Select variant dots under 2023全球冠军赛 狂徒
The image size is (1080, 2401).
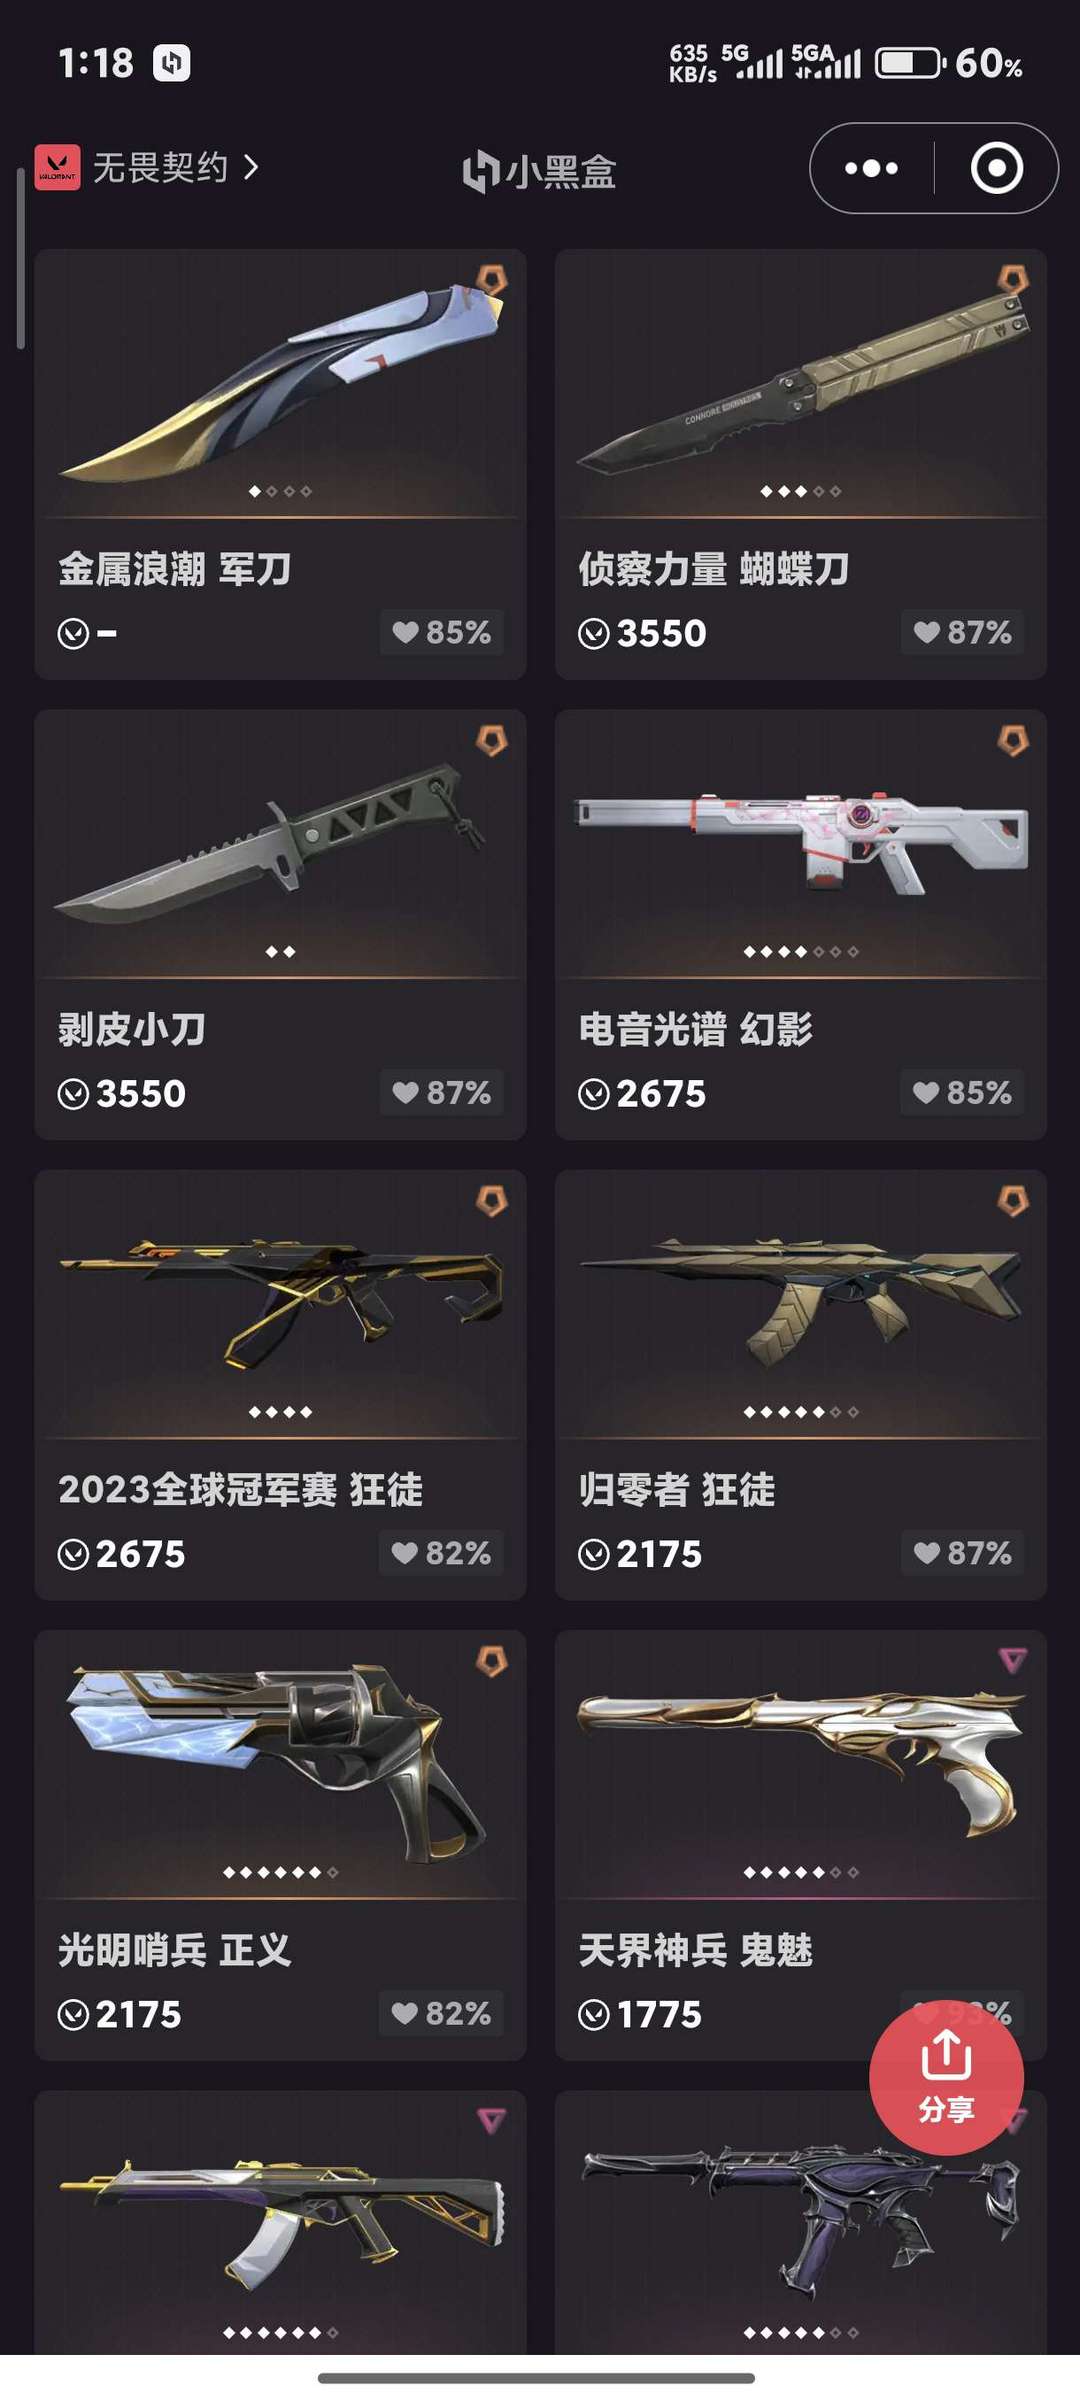(281, 1412)
